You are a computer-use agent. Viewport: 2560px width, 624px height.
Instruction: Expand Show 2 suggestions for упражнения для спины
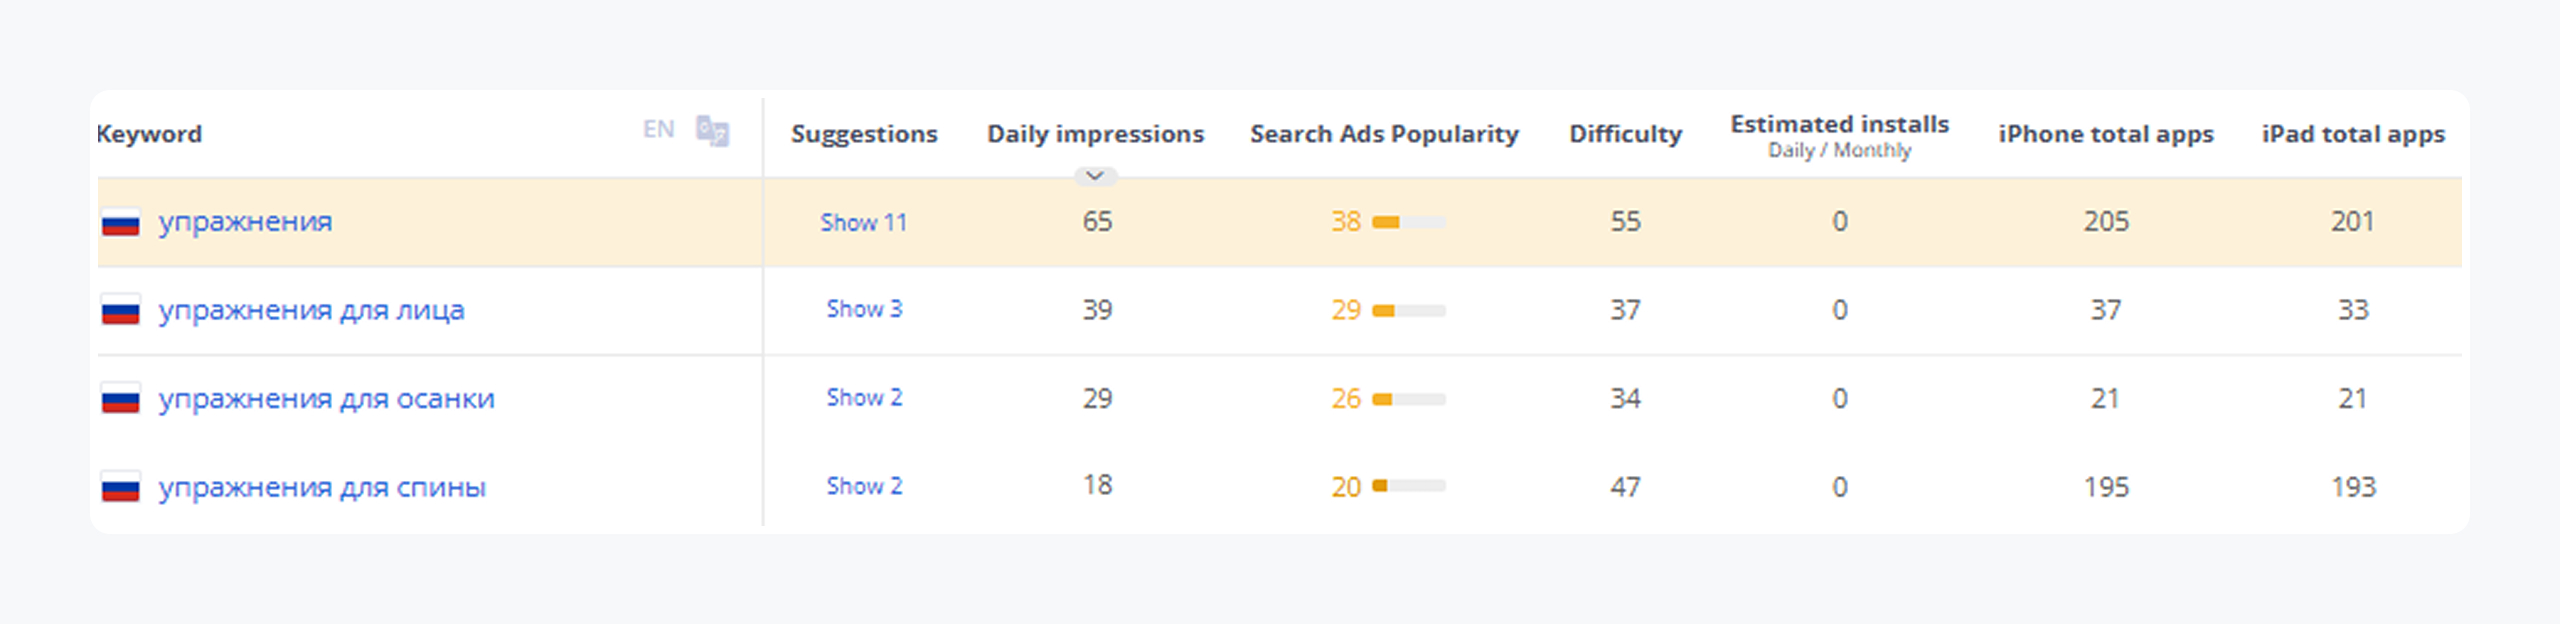pyautogui.click(x=864, y=486)
